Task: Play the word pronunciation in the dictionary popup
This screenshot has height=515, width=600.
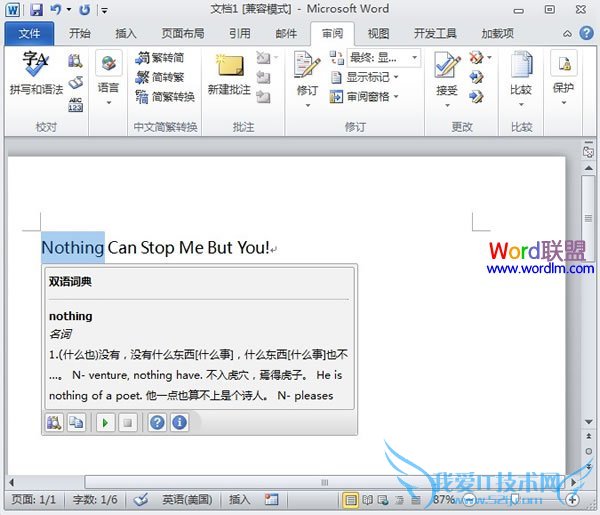Action: pyautogui.click(x=106, y=423)
